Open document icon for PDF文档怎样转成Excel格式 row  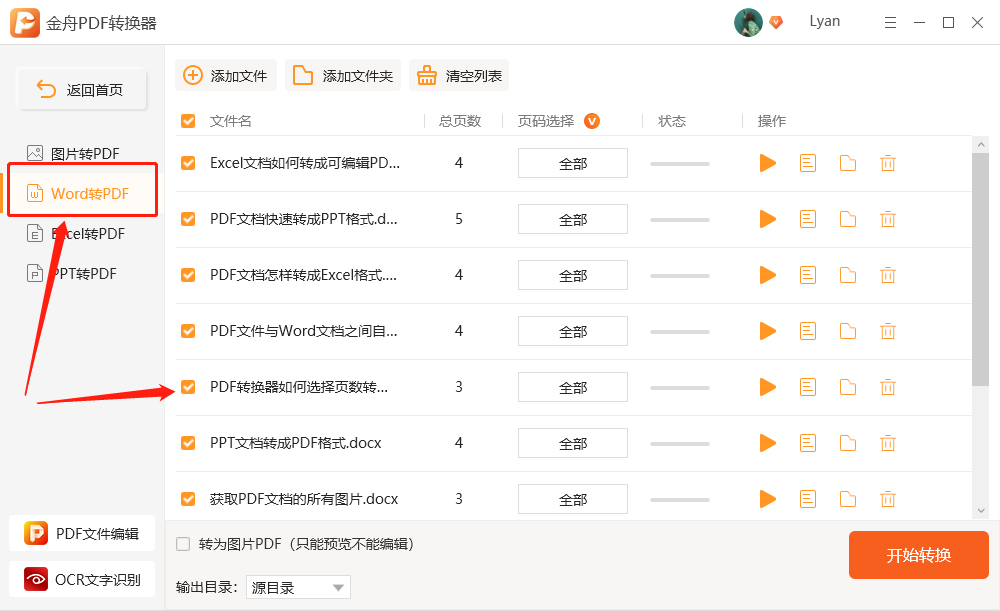coord(808,276)
